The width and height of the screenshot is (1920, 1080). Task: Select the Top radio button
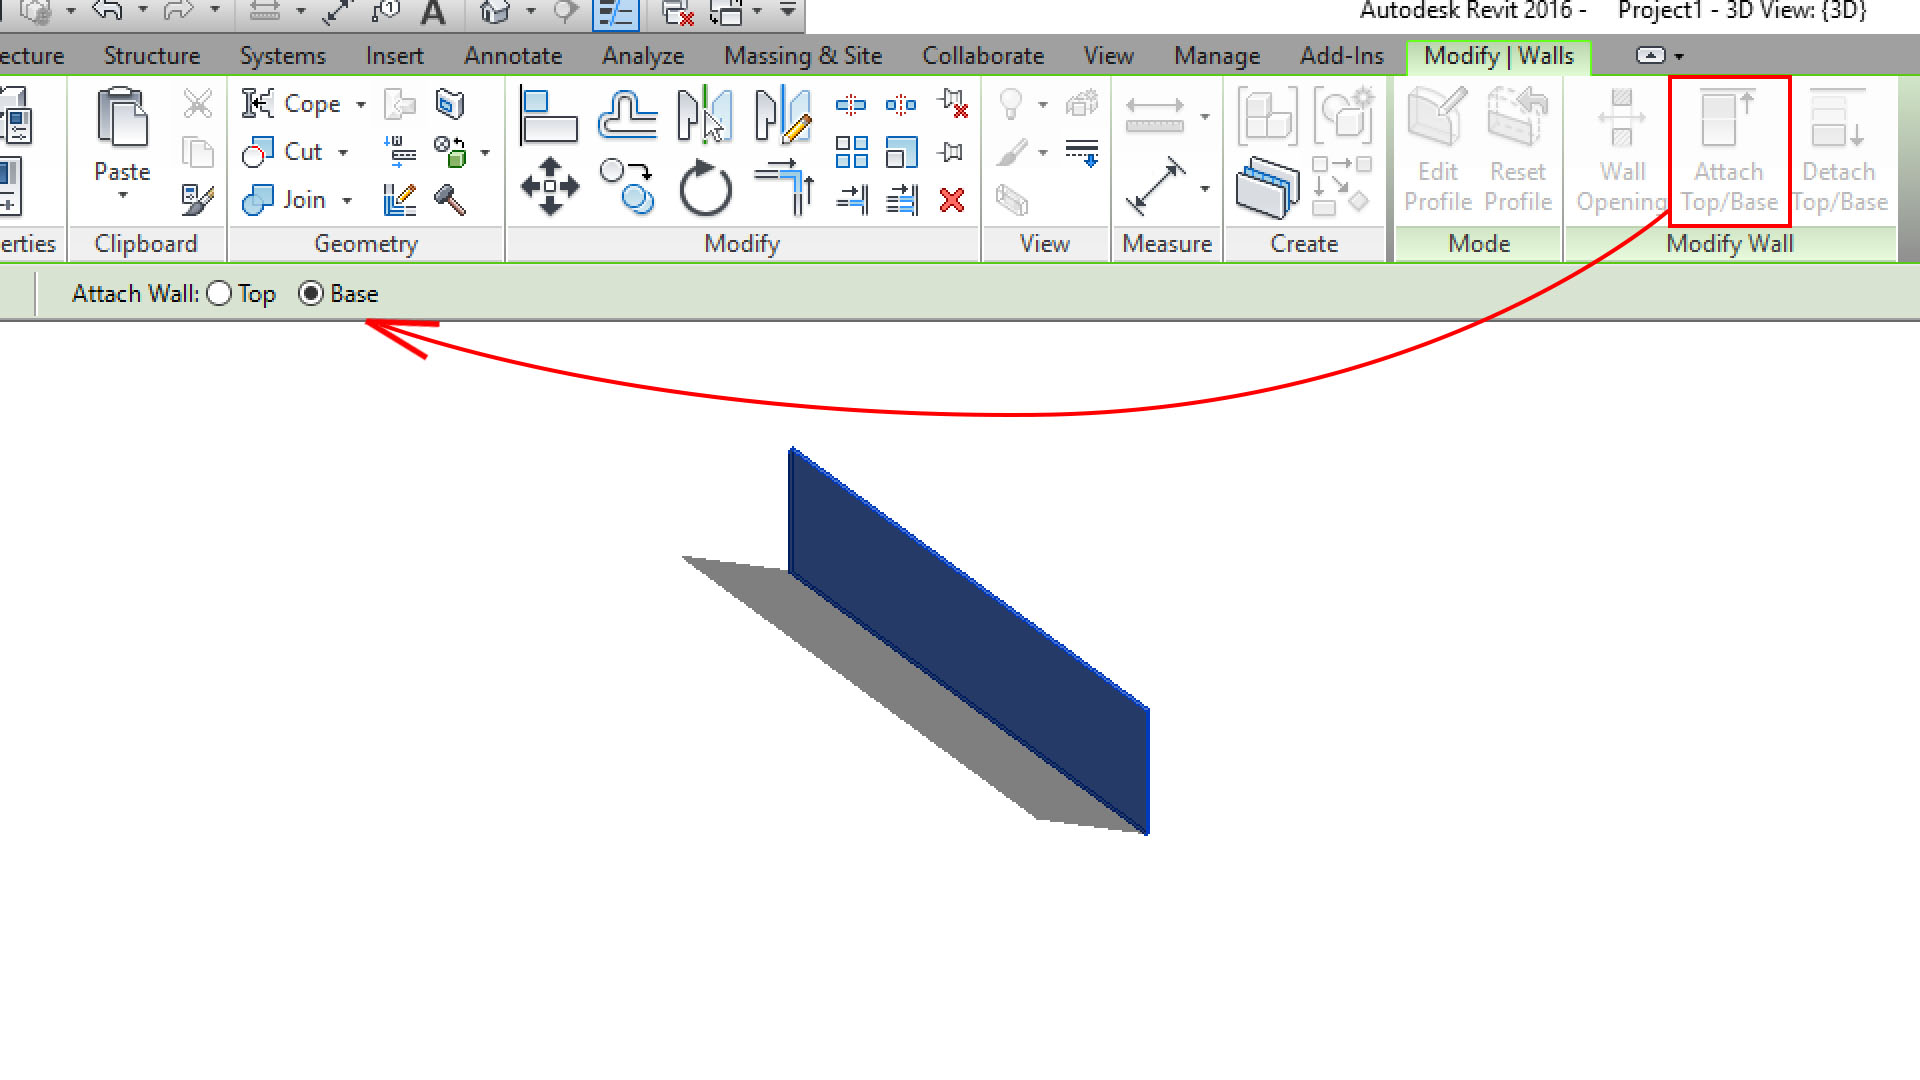click(x=219, y=294)
